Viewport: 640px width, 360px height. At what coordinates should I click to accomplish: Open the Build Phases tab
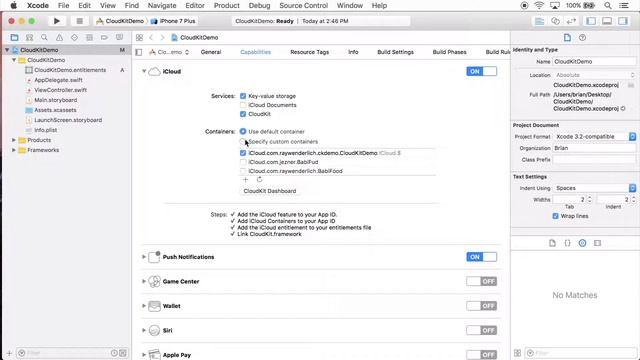tap(449, 52)
